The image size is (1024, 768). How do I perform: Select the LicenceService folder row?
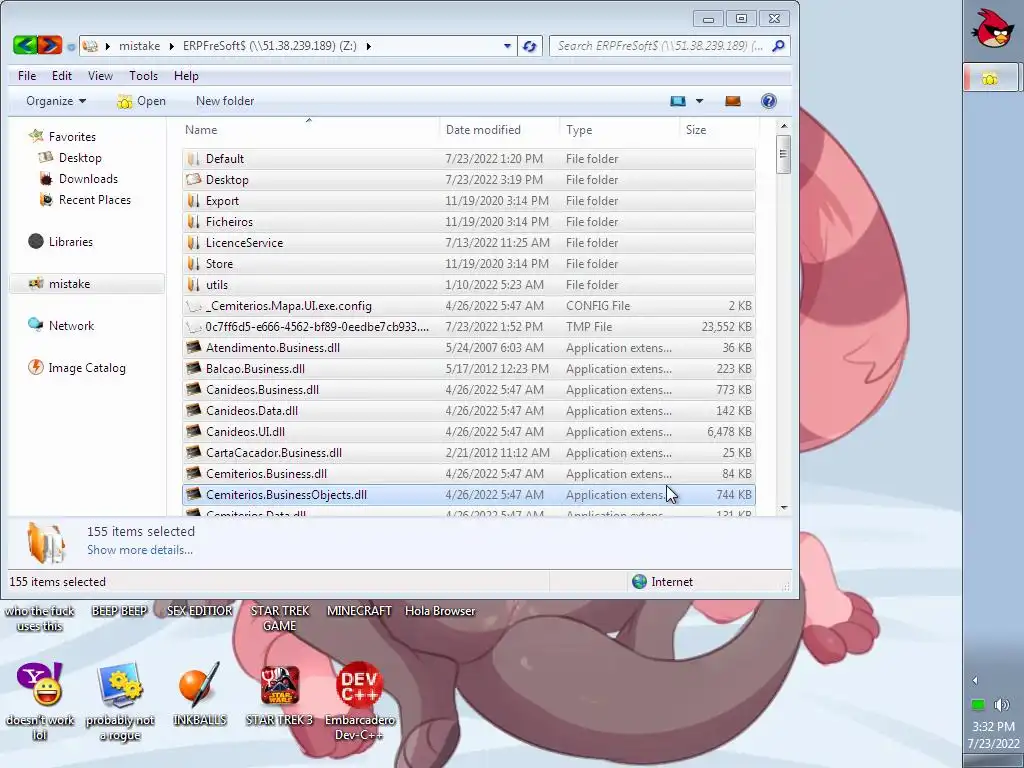pyautogui.click(x=469, y=242)
